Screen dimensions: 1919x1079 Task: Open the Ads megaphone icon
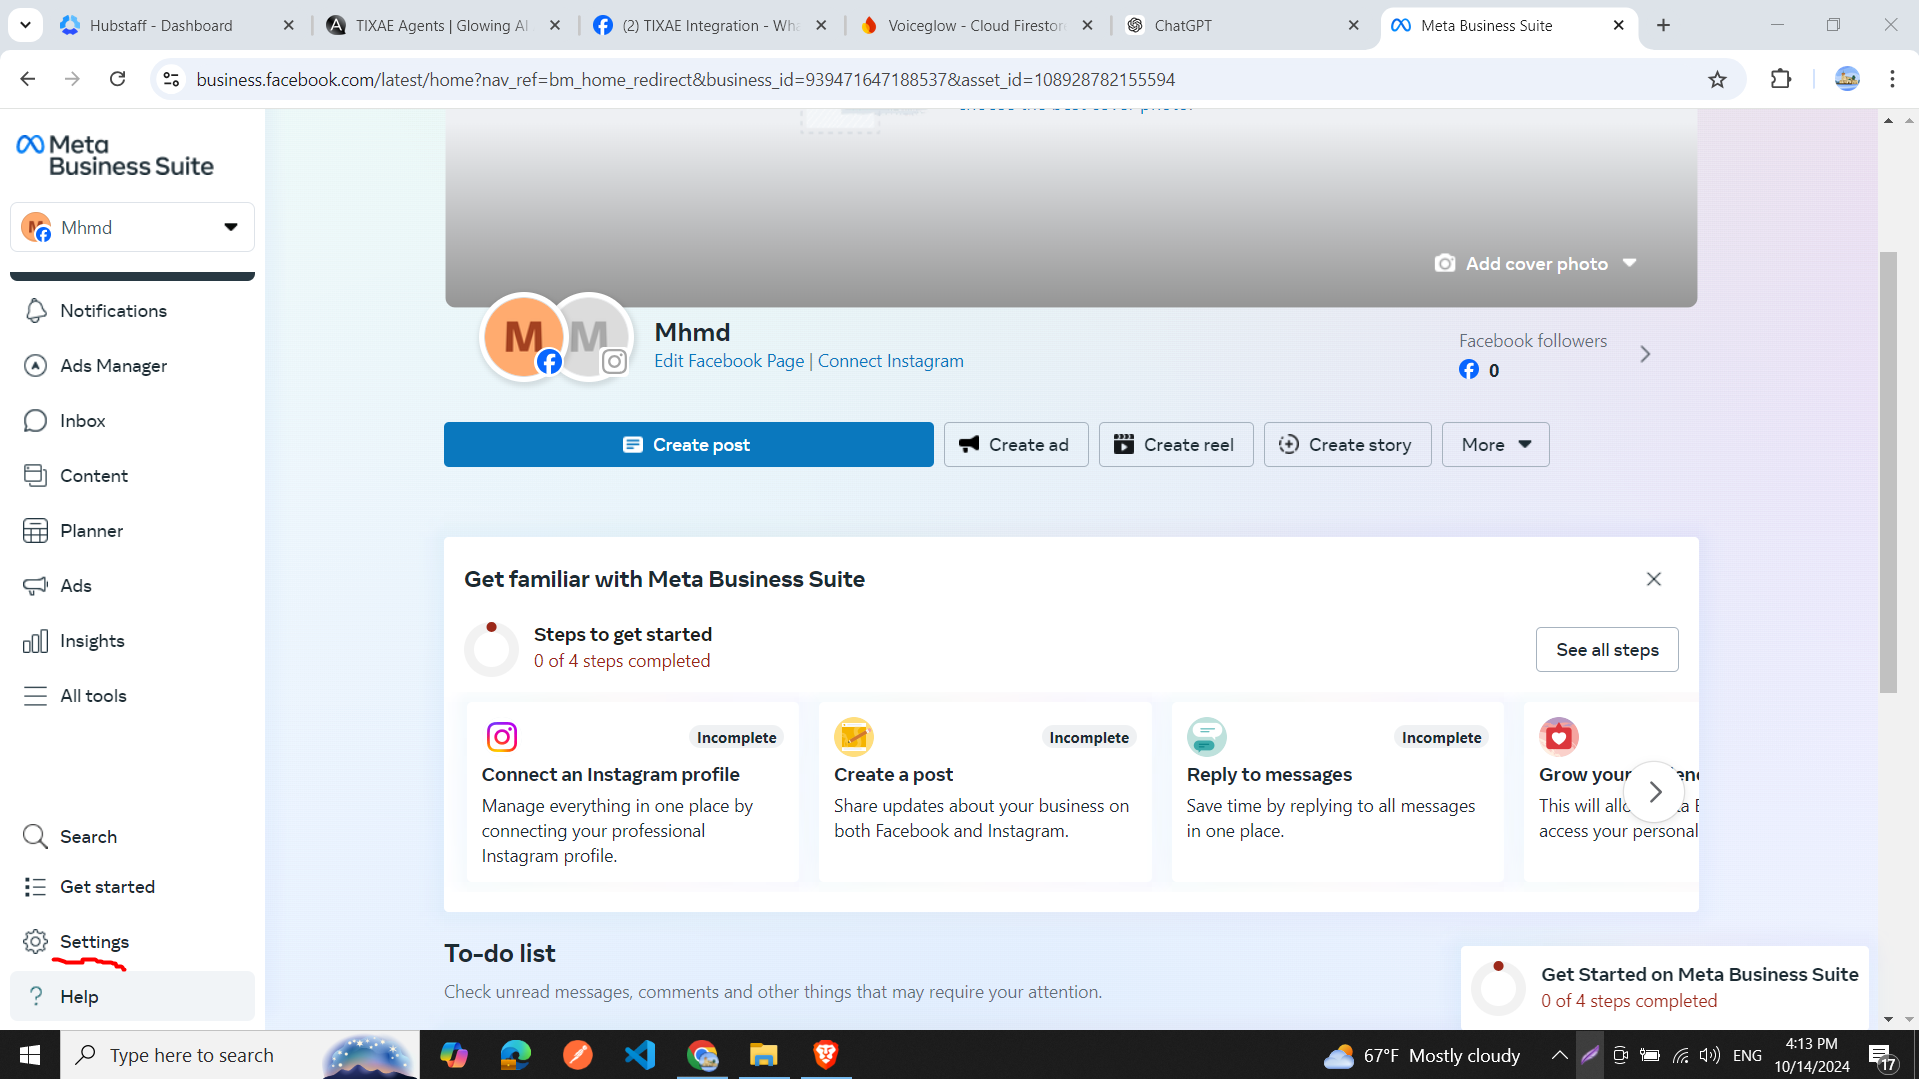(35, 586)
